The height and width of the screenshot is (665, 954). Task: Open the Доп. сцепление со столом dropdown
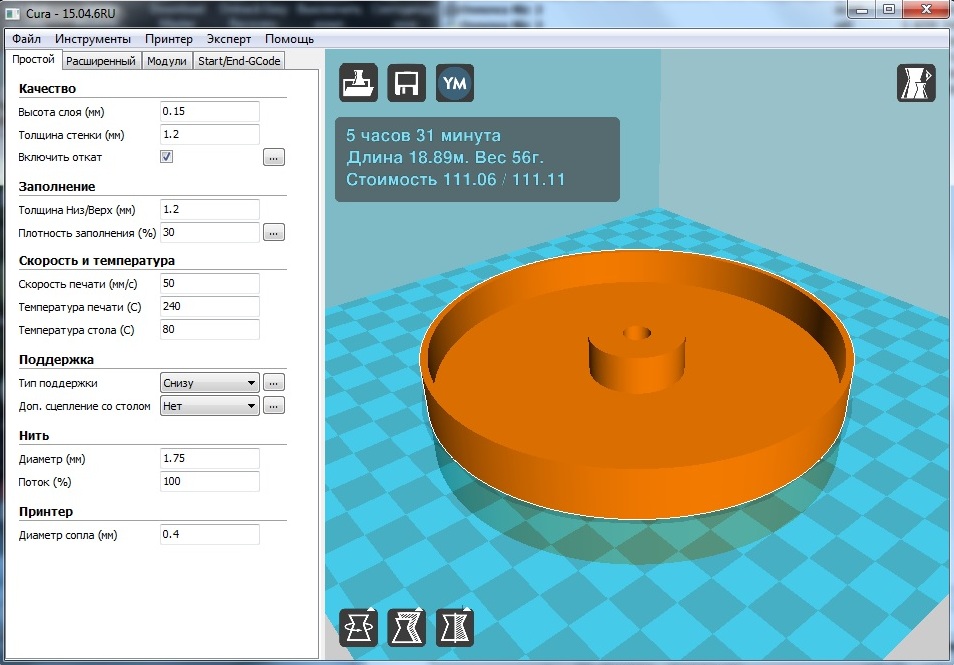pos(209,405)
